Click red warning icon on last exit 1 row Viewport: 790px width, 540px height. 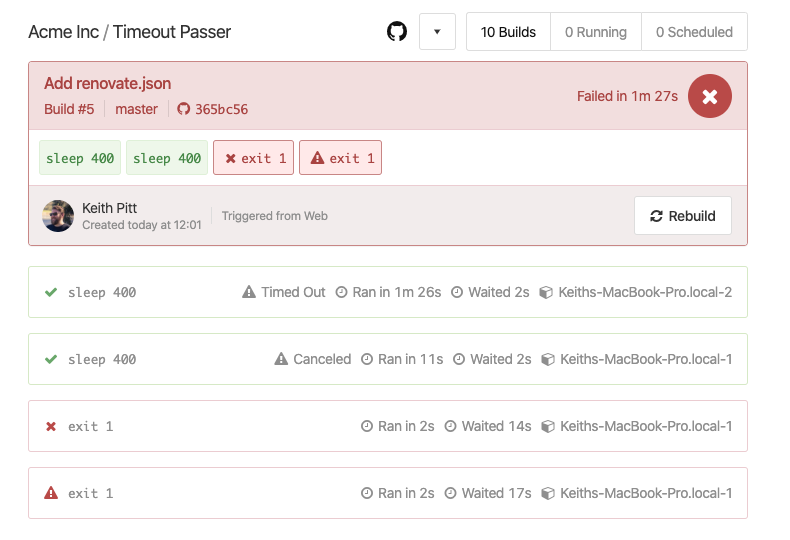coord(51,493)
